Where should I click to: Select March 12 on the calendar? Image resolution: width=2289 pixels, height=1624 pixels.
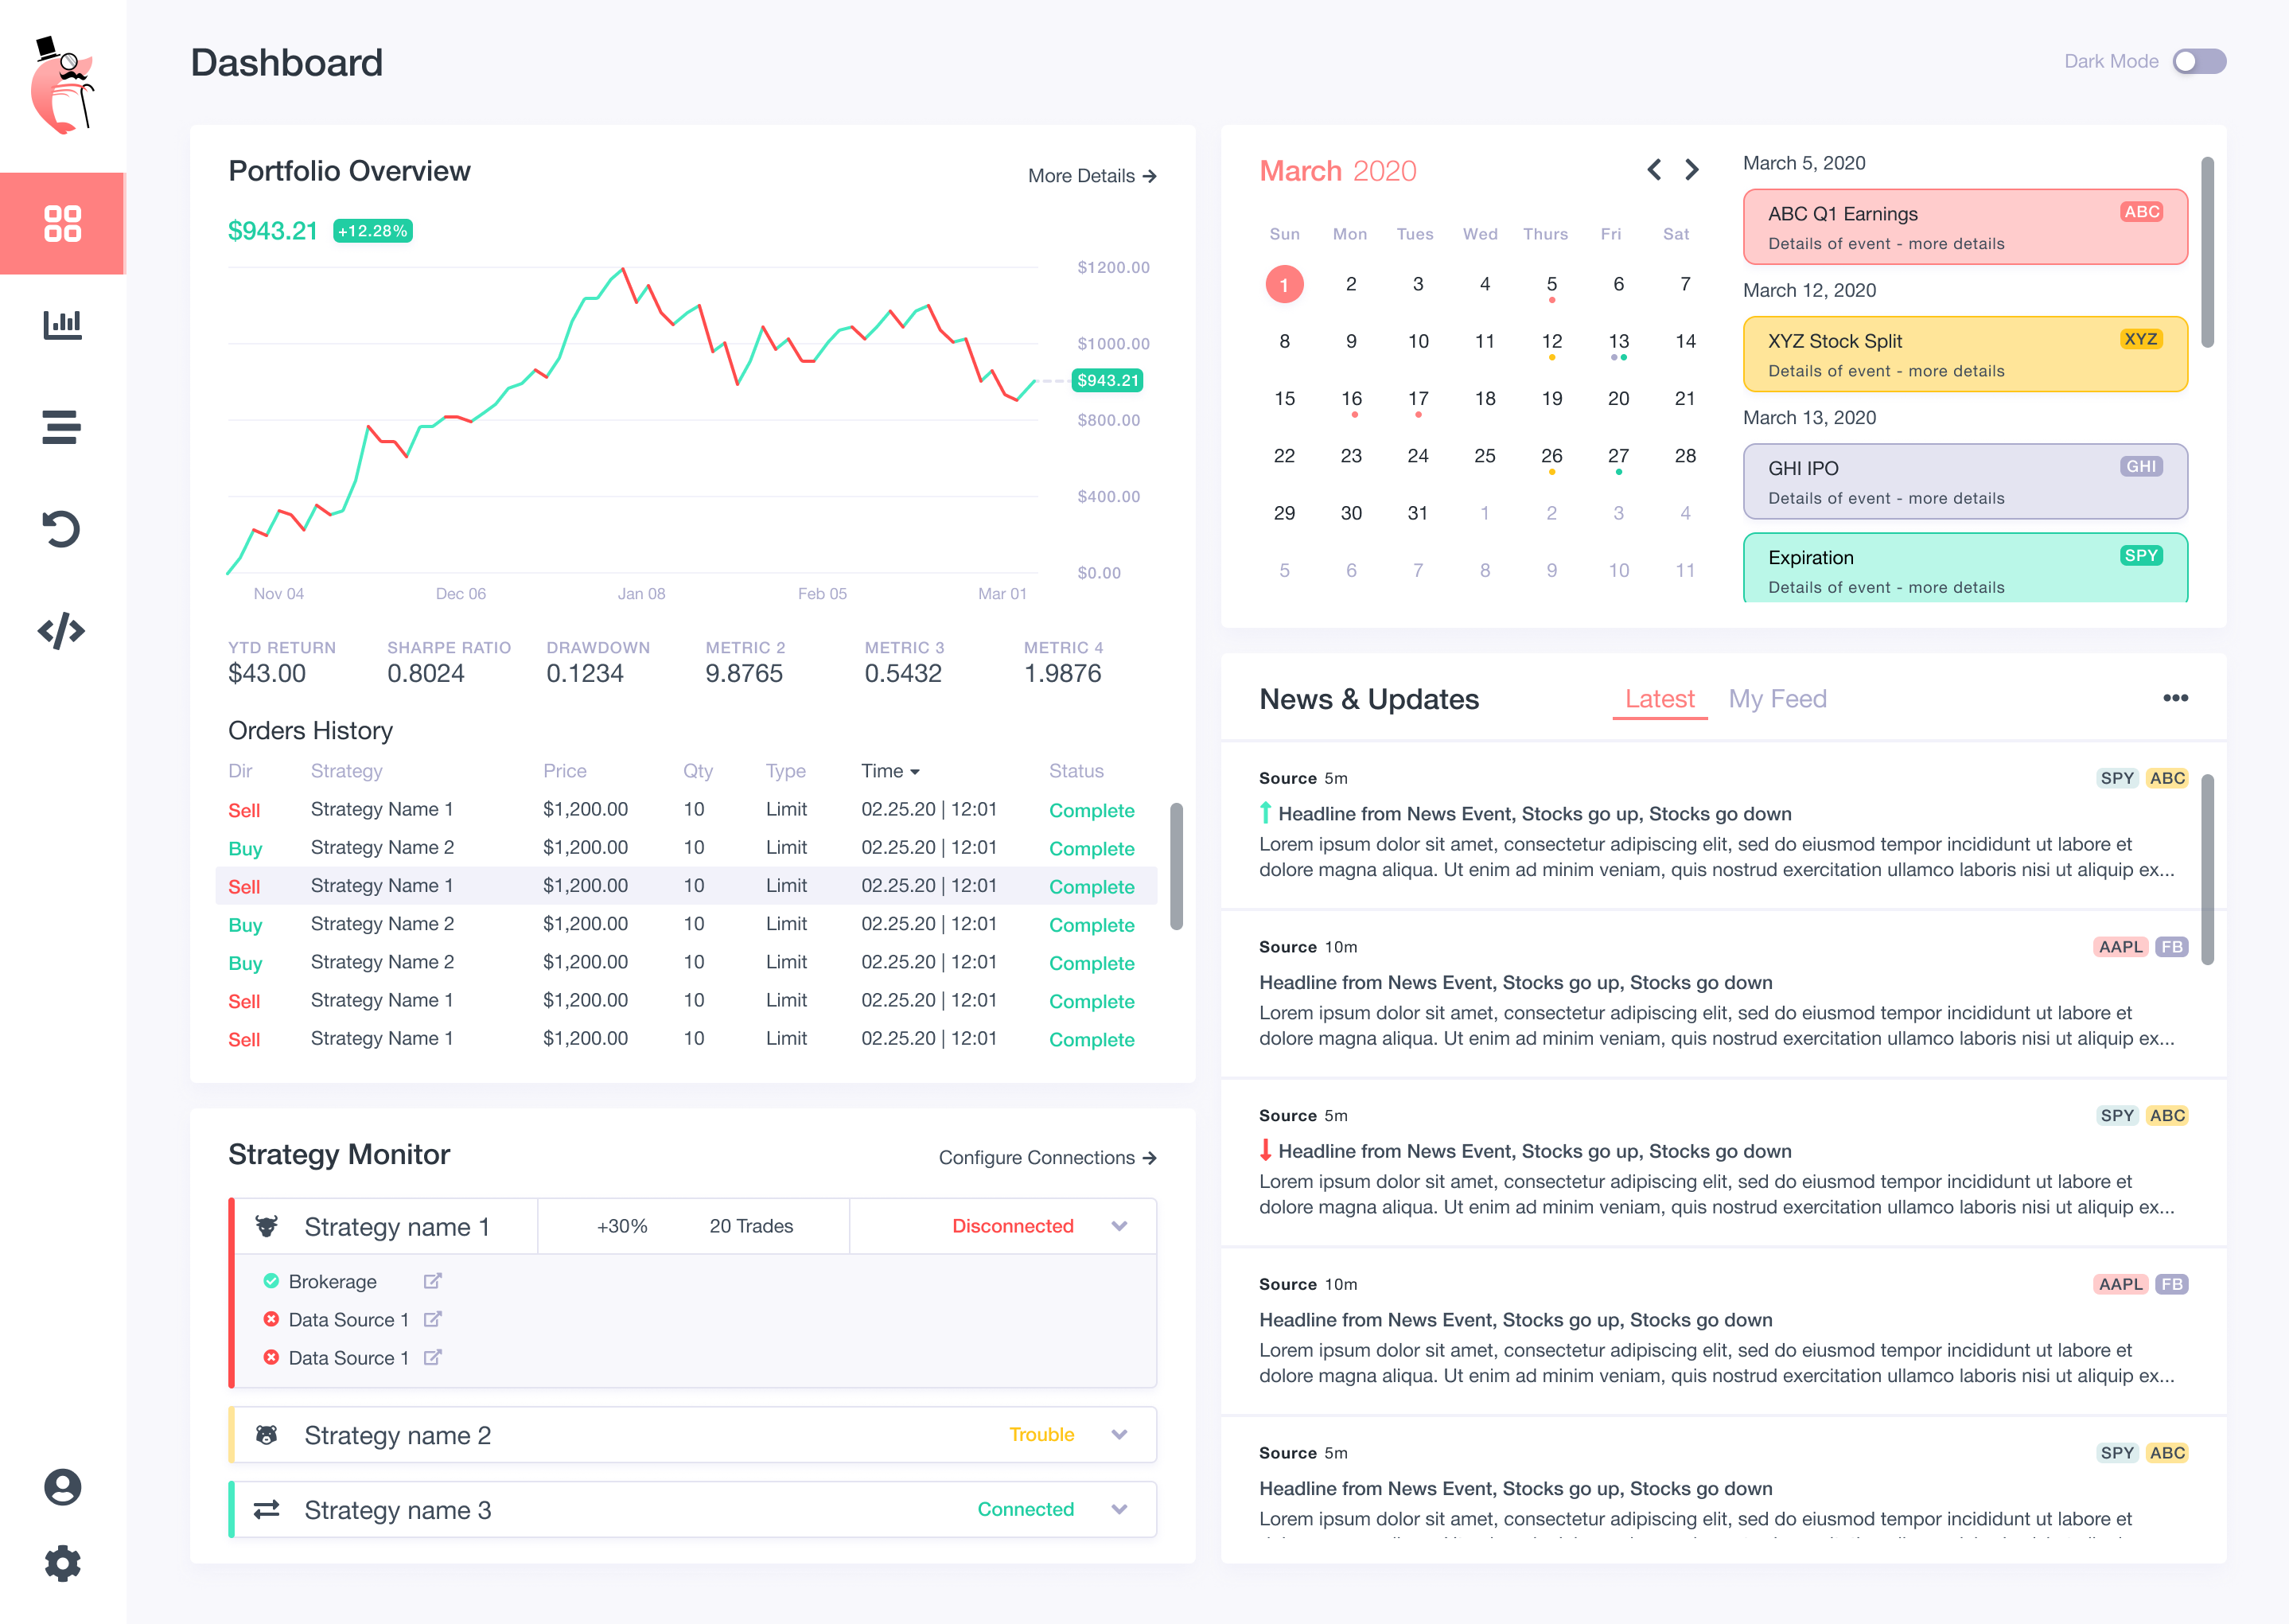tap(1551, 342)
